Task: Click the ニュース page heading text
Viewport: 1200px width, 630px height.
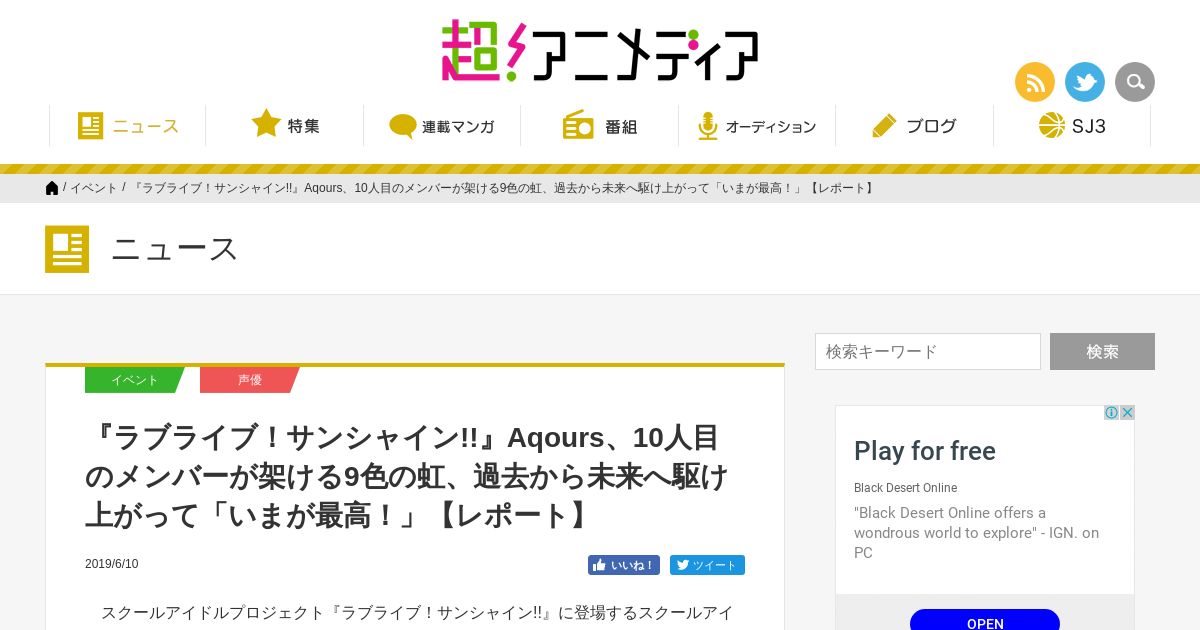Action: pyautogui.click(x=175, y=249)
